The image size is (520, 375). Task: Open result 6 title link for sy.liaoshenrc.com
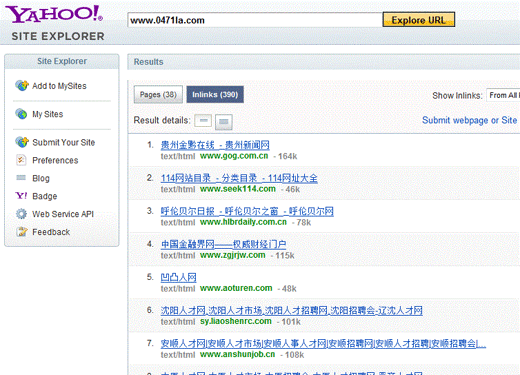tap(291, 311)
